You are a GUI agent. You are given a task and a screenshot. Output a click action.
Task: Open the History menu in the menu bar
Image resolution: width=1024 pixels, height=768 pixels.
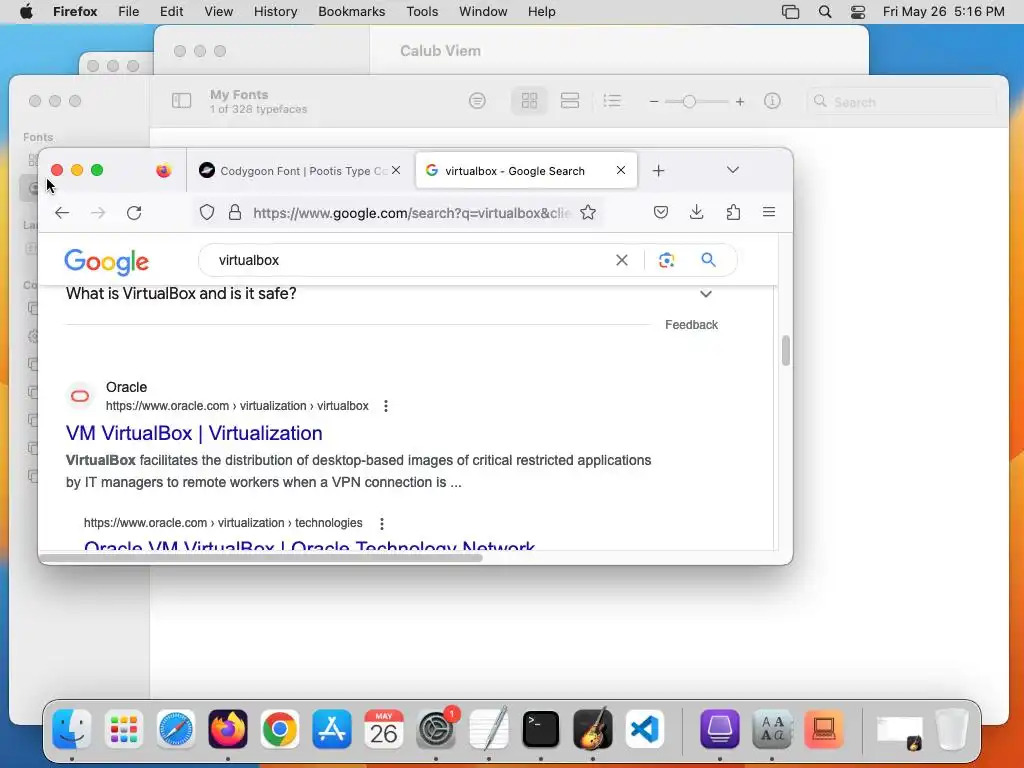tap(276, 12)
